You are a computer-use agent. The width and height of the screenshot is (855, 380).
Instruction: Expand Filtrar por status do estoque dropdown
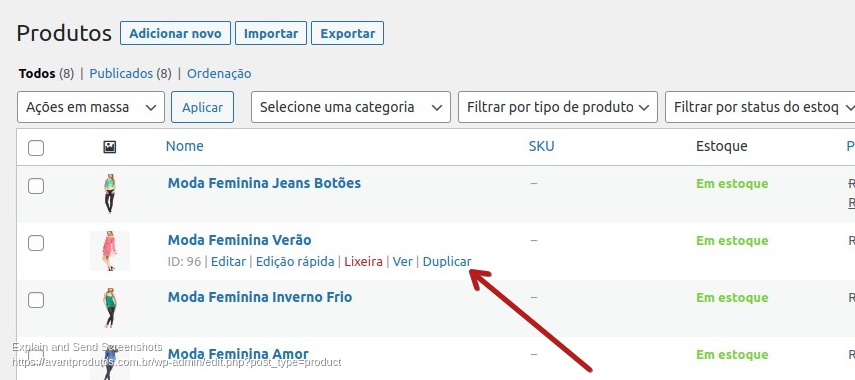pos(760,107)
